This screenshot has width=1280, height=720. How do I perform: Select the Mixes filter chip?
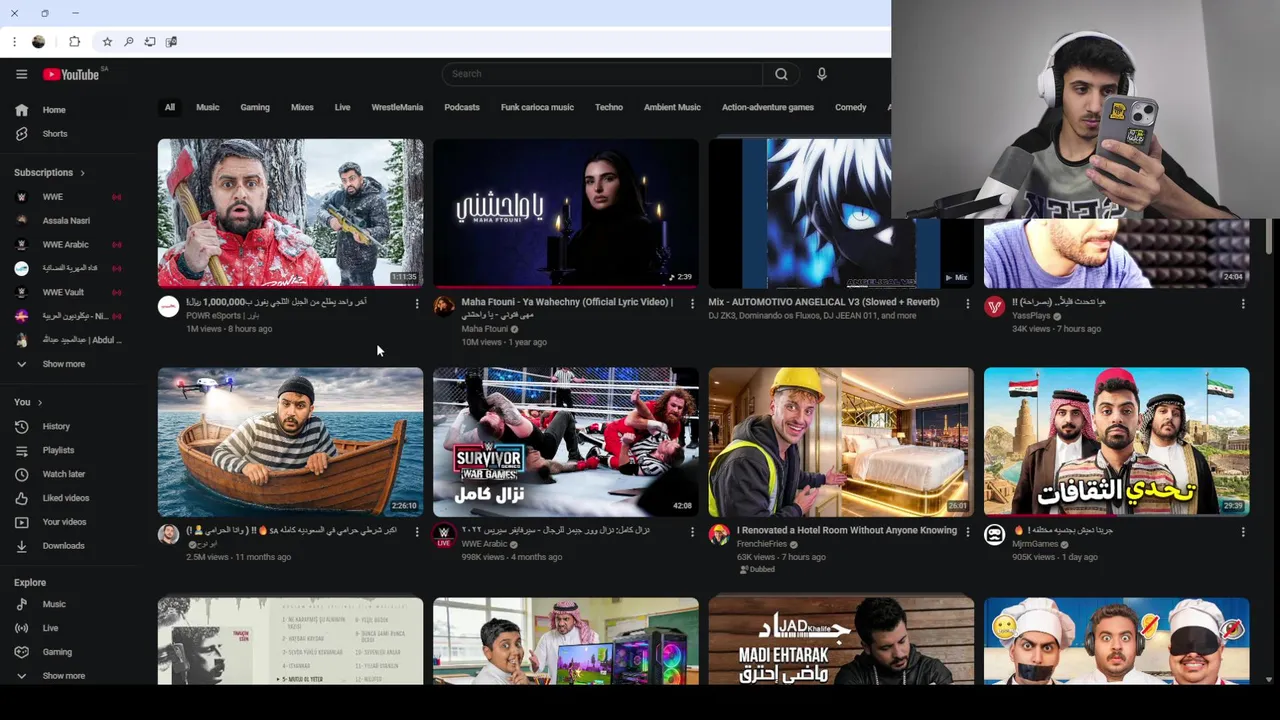coord(302,108)
